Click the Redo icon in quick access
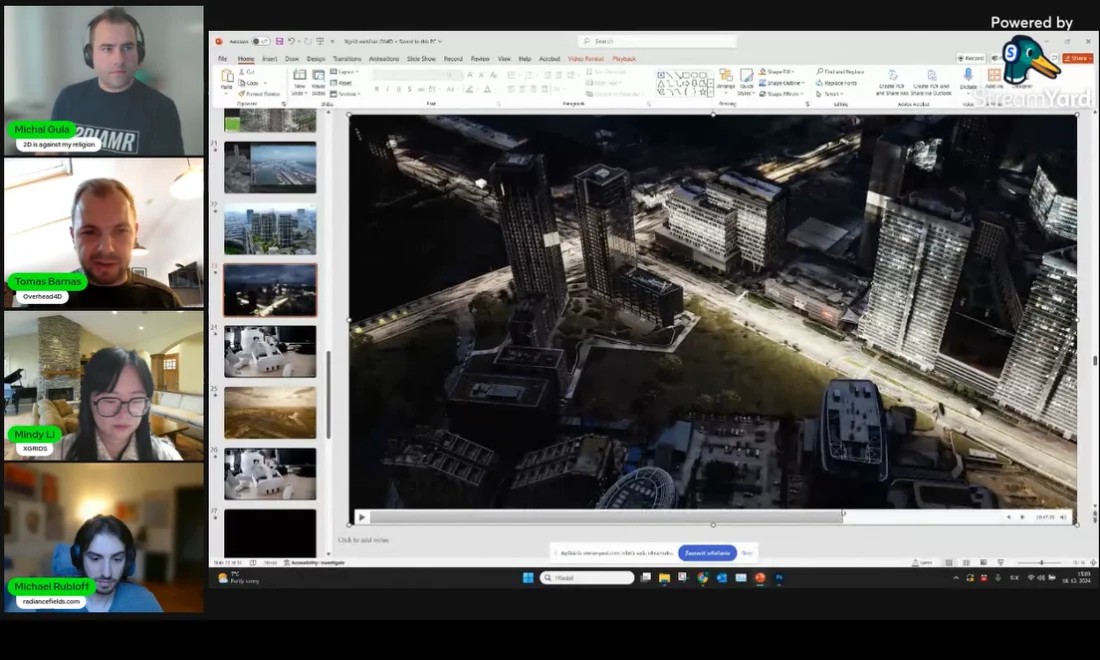The image size is (1100, 660). (307, 41)
